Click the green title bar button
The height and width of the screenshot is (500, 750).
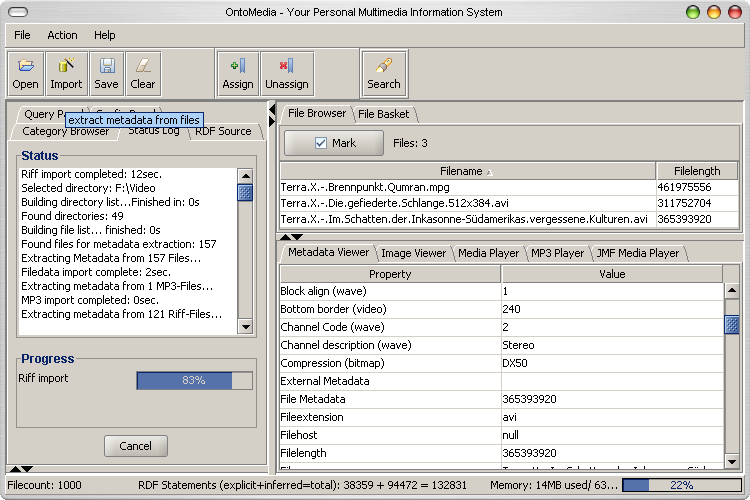click(x=693, y=12)
